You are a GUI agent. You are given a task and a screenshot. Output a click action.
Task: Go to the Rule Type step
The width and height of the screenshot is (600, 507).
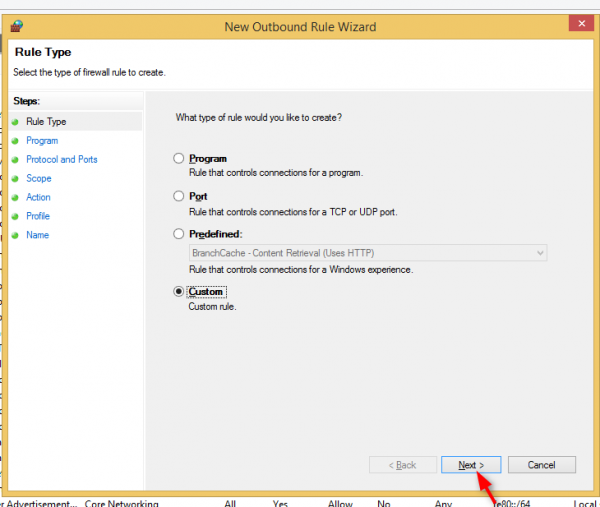coord(46,122)
